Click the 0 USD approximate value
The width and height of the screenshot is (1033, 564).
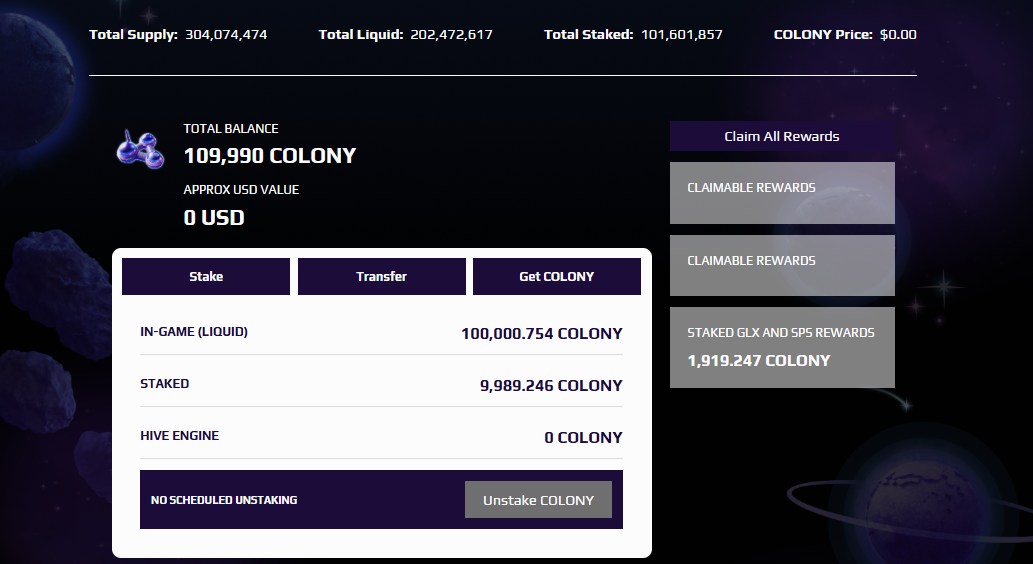tap(214, 217)
